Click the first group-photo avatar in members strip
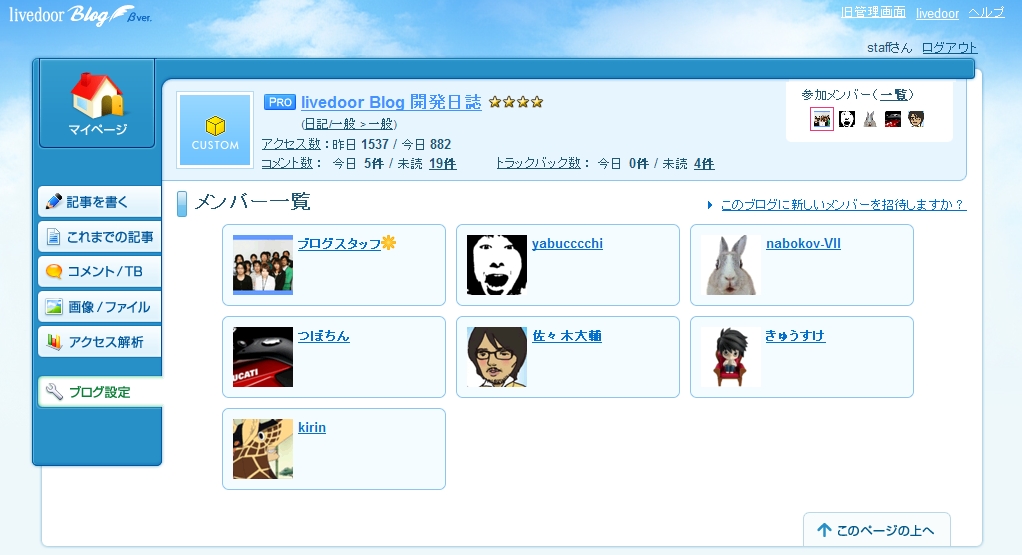Viewport: 1022px width, 555px height. pyautogui.click(x=822, y=119)
